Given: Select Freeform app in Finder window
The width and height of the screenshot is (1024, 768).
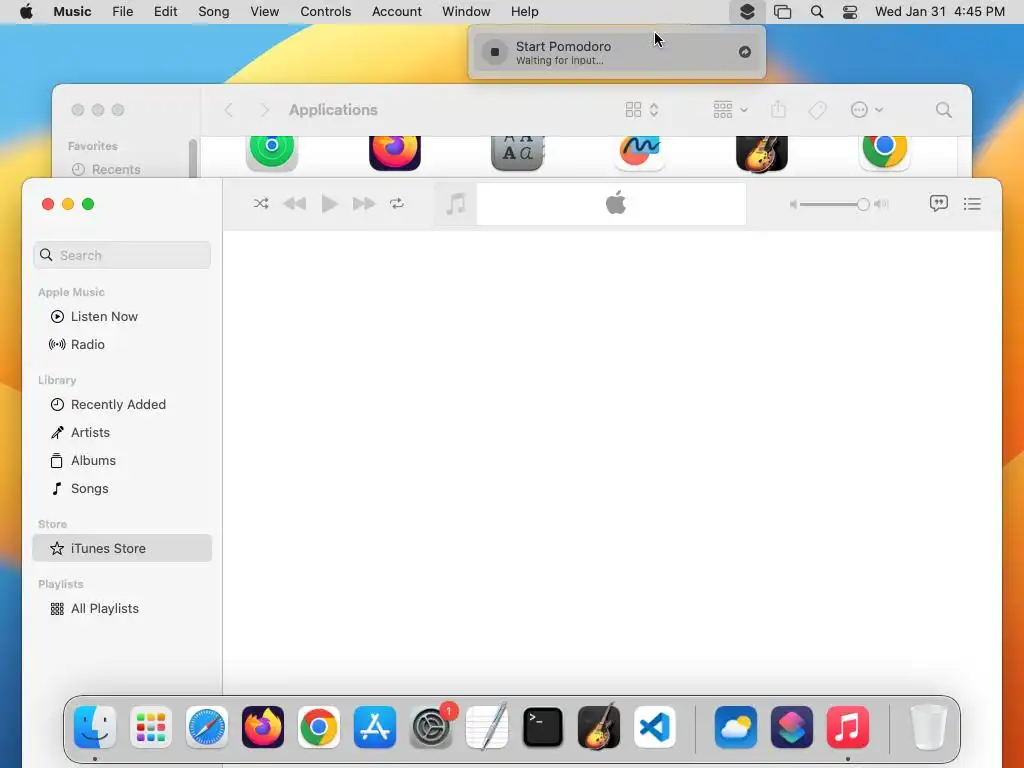Looking at the screenshot, I should 640,152.
